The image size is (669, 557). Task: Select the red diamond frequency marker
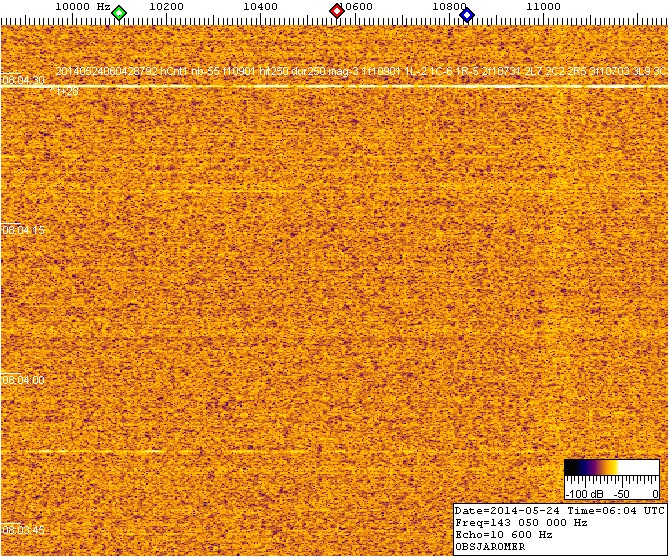[337, 12]
